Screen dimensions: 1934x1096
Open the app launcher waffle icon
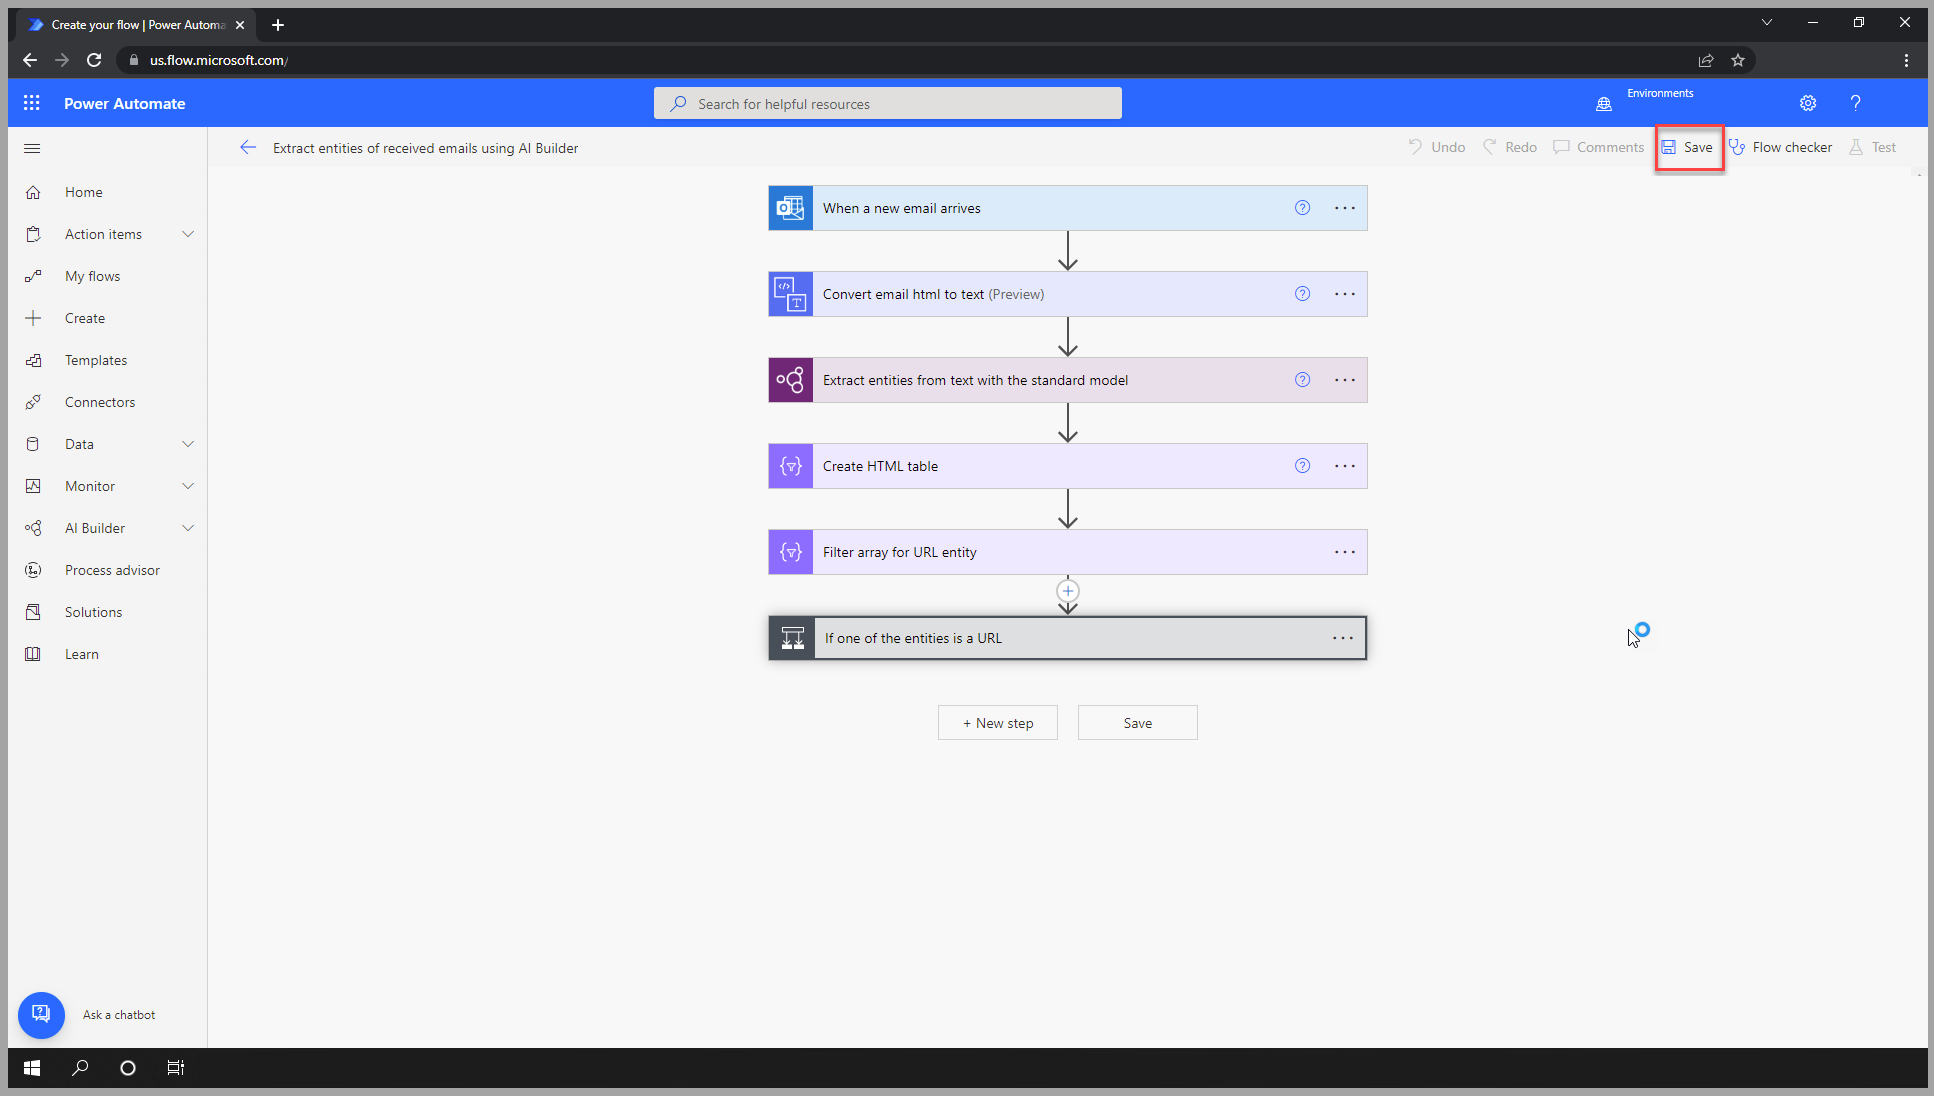[x=31, y=103]
